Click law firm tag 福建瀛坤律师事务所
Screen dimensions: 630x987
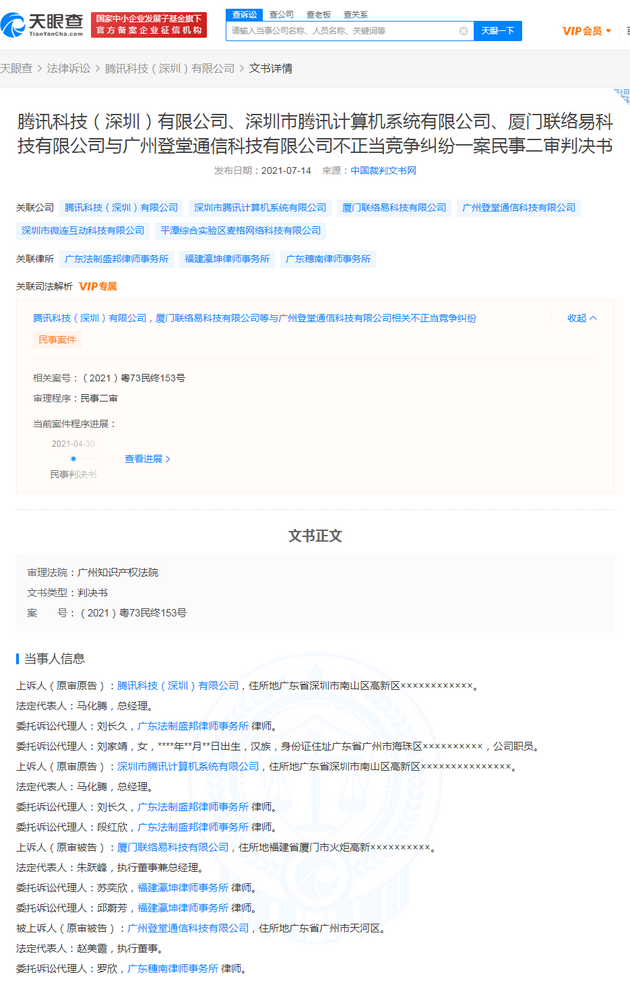point(227,259)
